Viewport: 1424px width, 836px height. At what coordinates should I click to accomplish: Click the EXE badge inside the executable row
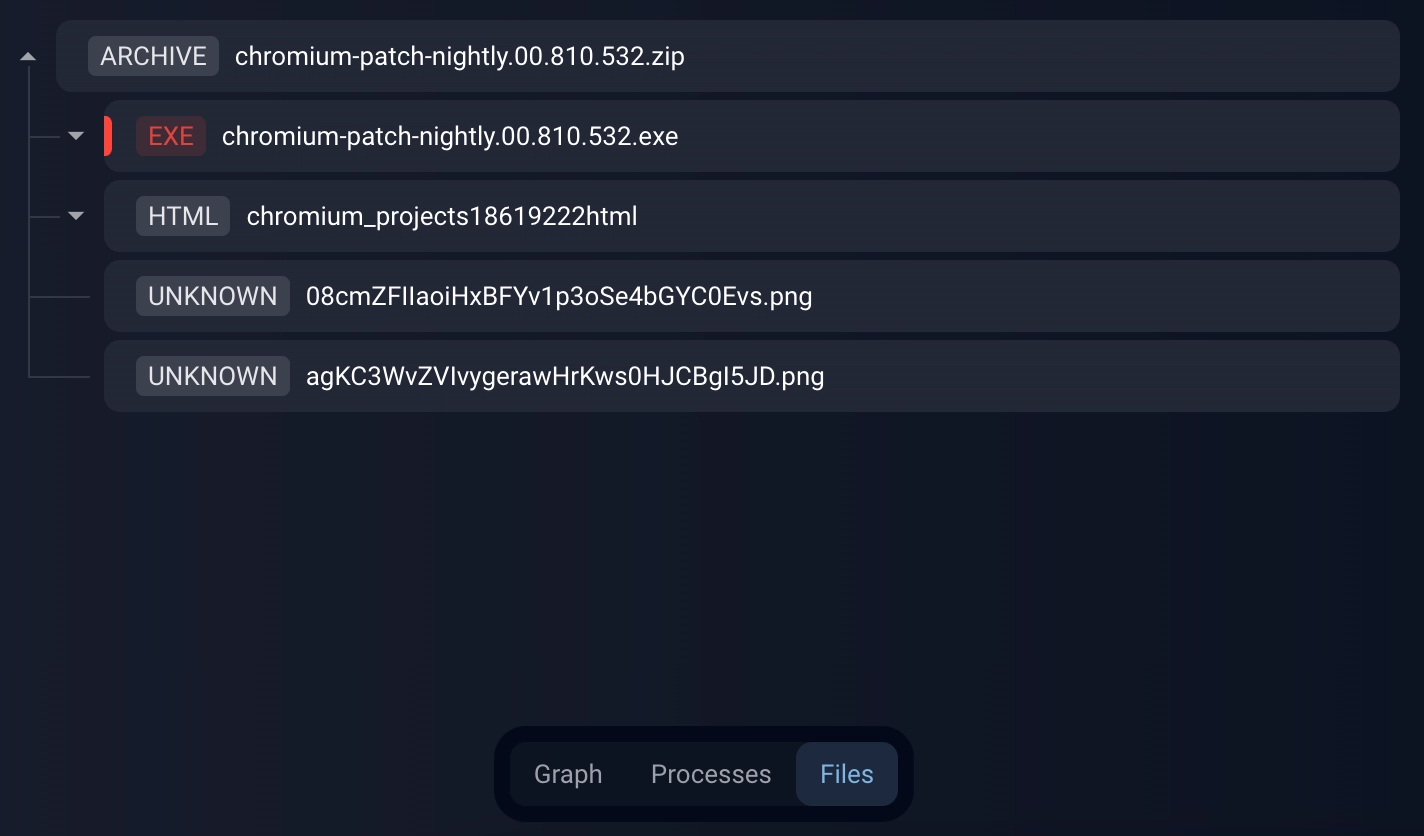pos(171,136)
